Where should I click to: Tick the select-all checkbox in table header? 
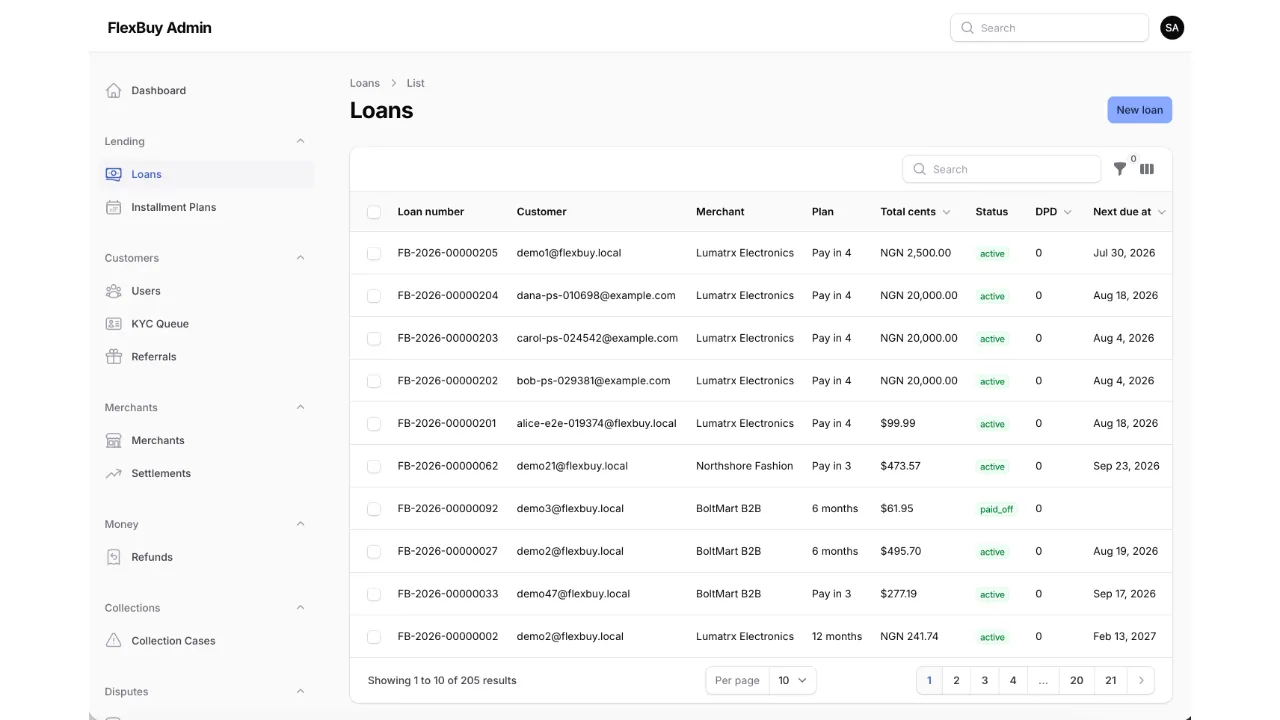pos(374,212)
